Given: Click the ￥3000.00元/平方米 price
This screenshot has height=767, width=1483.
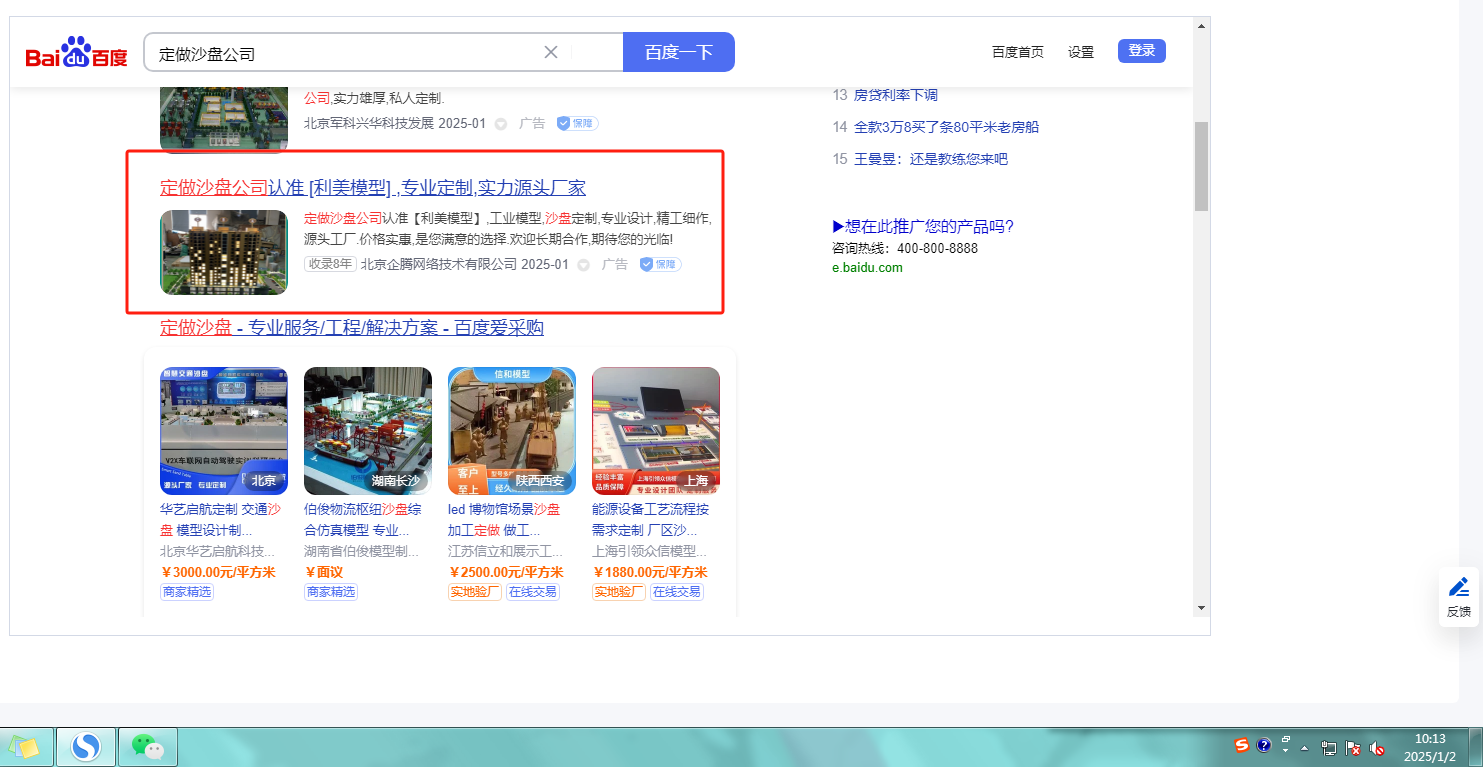Looking at the screenshot, I should pos(218,572).
